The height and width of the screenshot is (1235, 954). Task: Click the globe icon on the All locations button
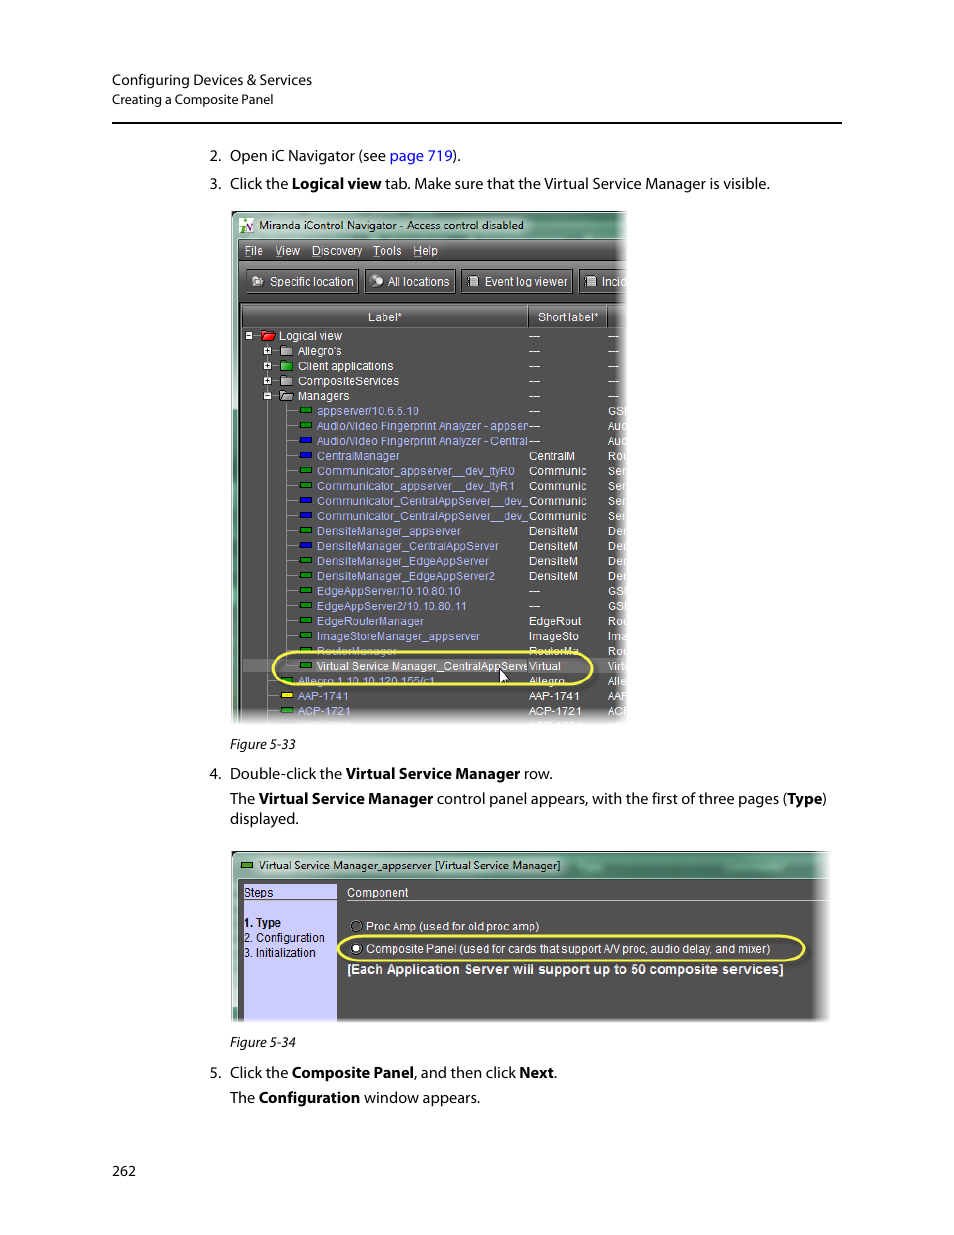click(377, 282)
